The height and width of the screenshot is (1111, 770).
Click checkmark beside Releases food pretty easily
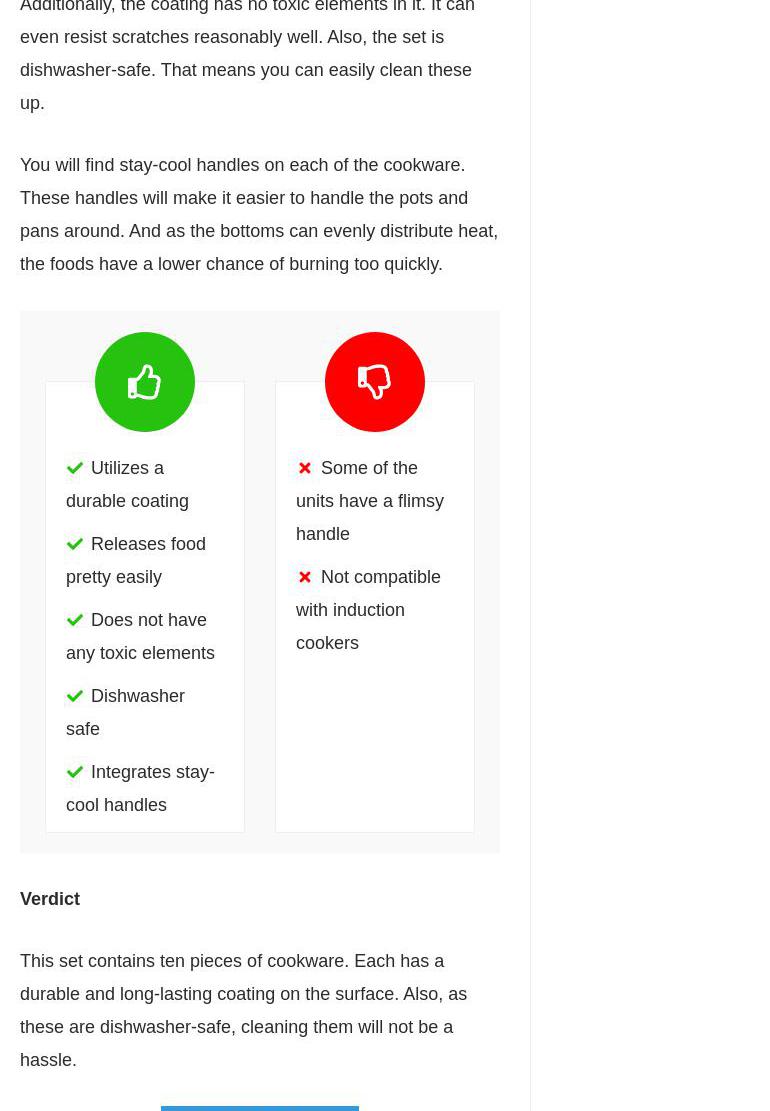click(75, 544)
